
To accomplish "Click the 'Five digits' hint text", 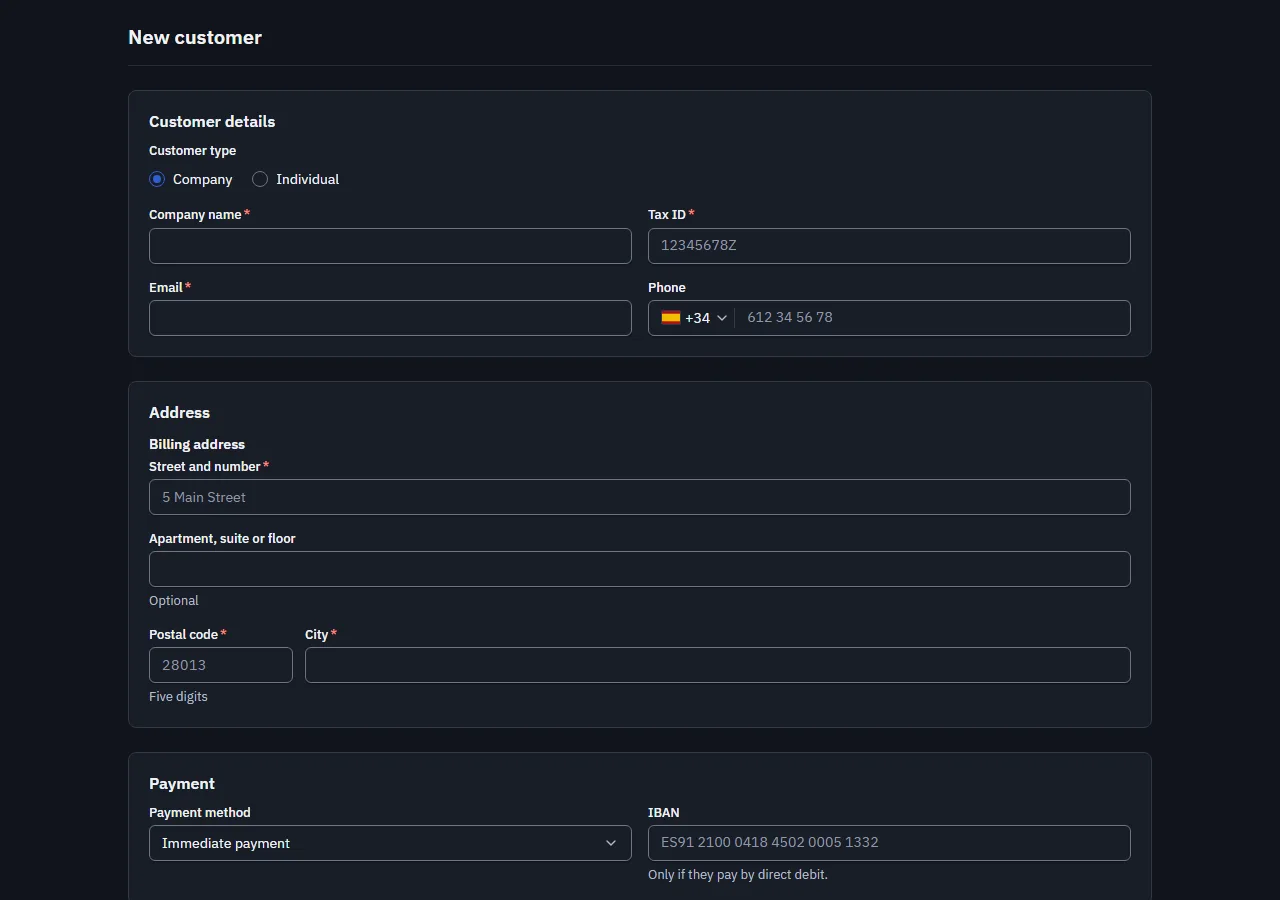I will point(178,696).
